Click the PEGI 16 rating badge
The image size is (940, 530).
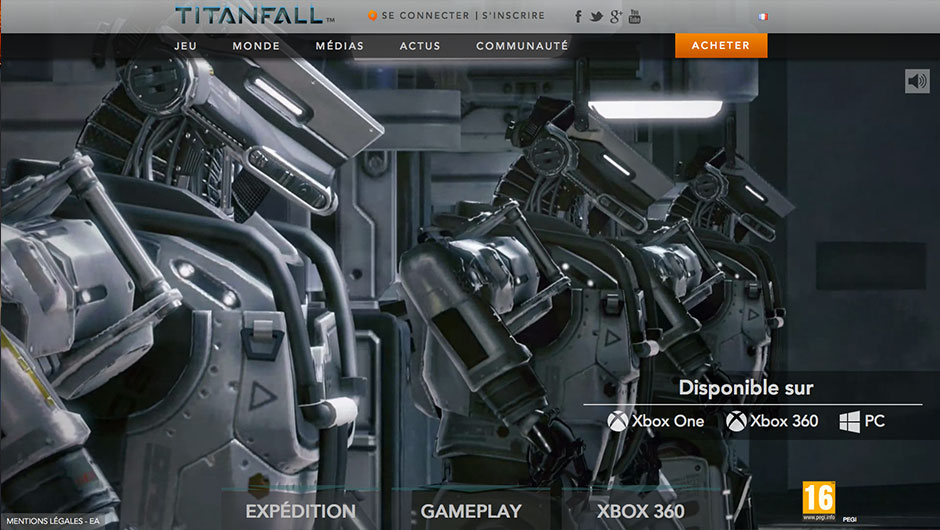tap(818, 501)
